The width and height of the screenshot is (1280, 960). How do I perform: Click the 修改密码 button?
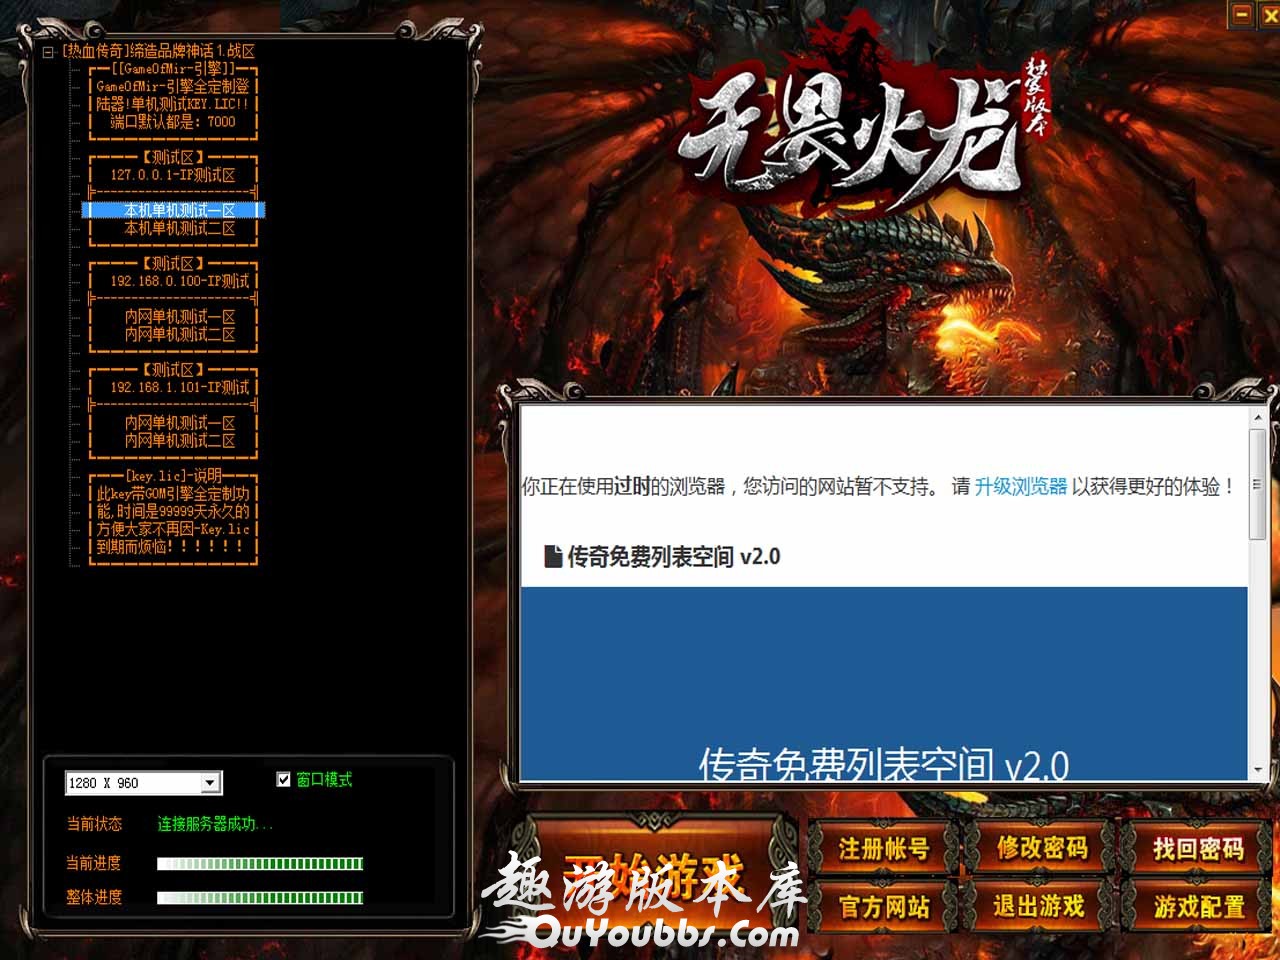click(1041, 849)
